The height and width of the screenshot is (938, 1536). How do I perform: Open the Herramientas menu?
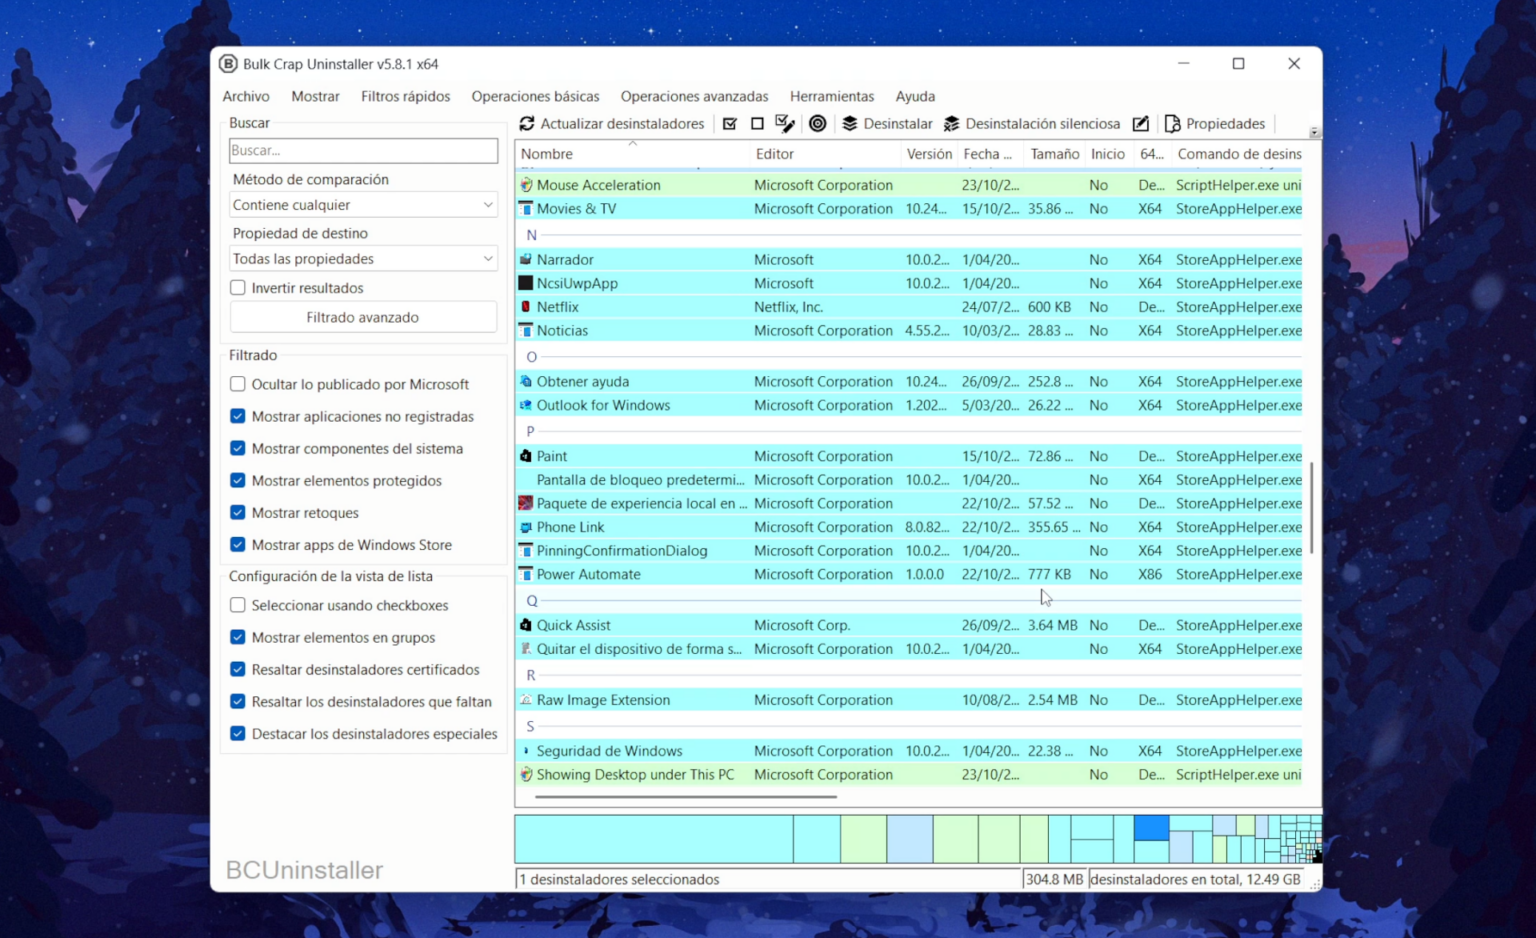(832, 96)
